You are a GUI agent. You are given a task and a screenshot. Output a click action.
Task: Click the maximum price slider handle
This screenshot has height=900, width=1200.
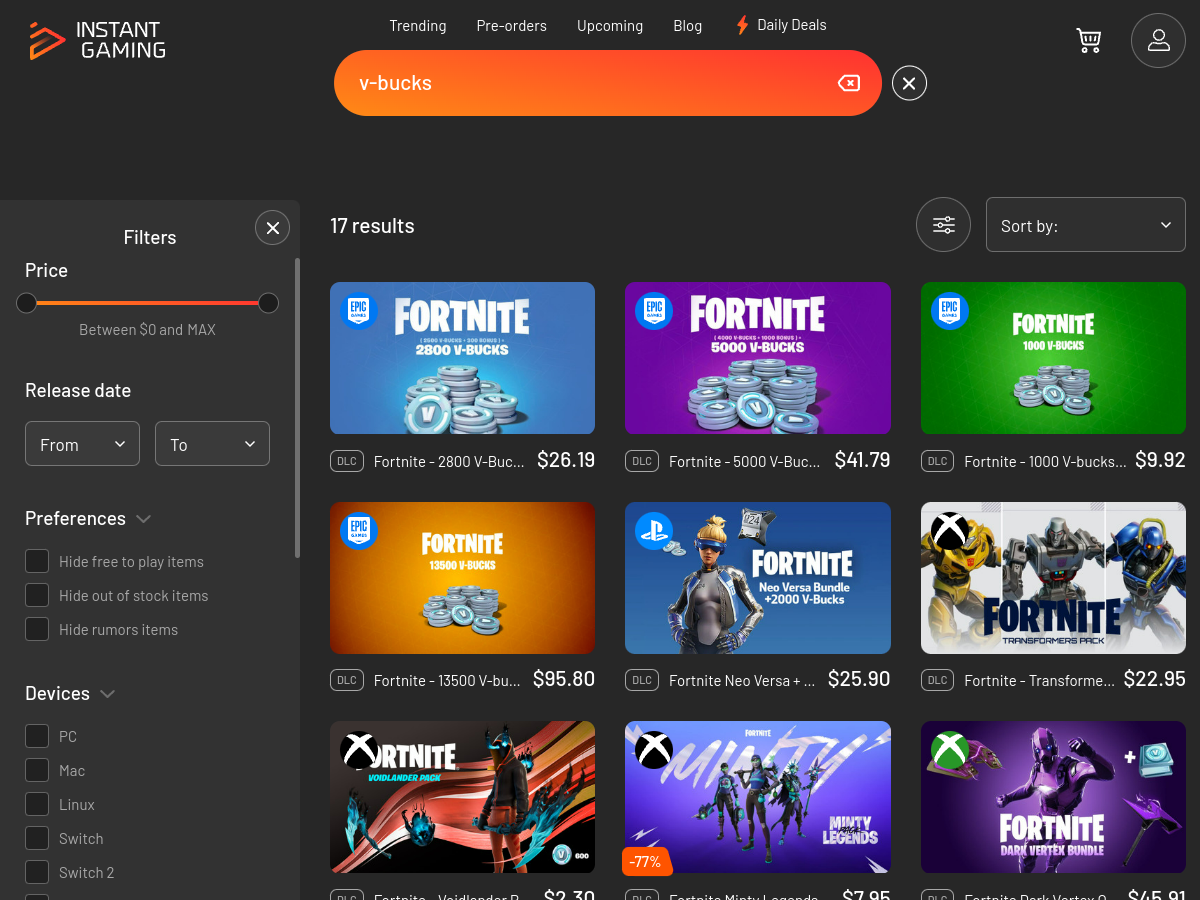pos(268,303)
